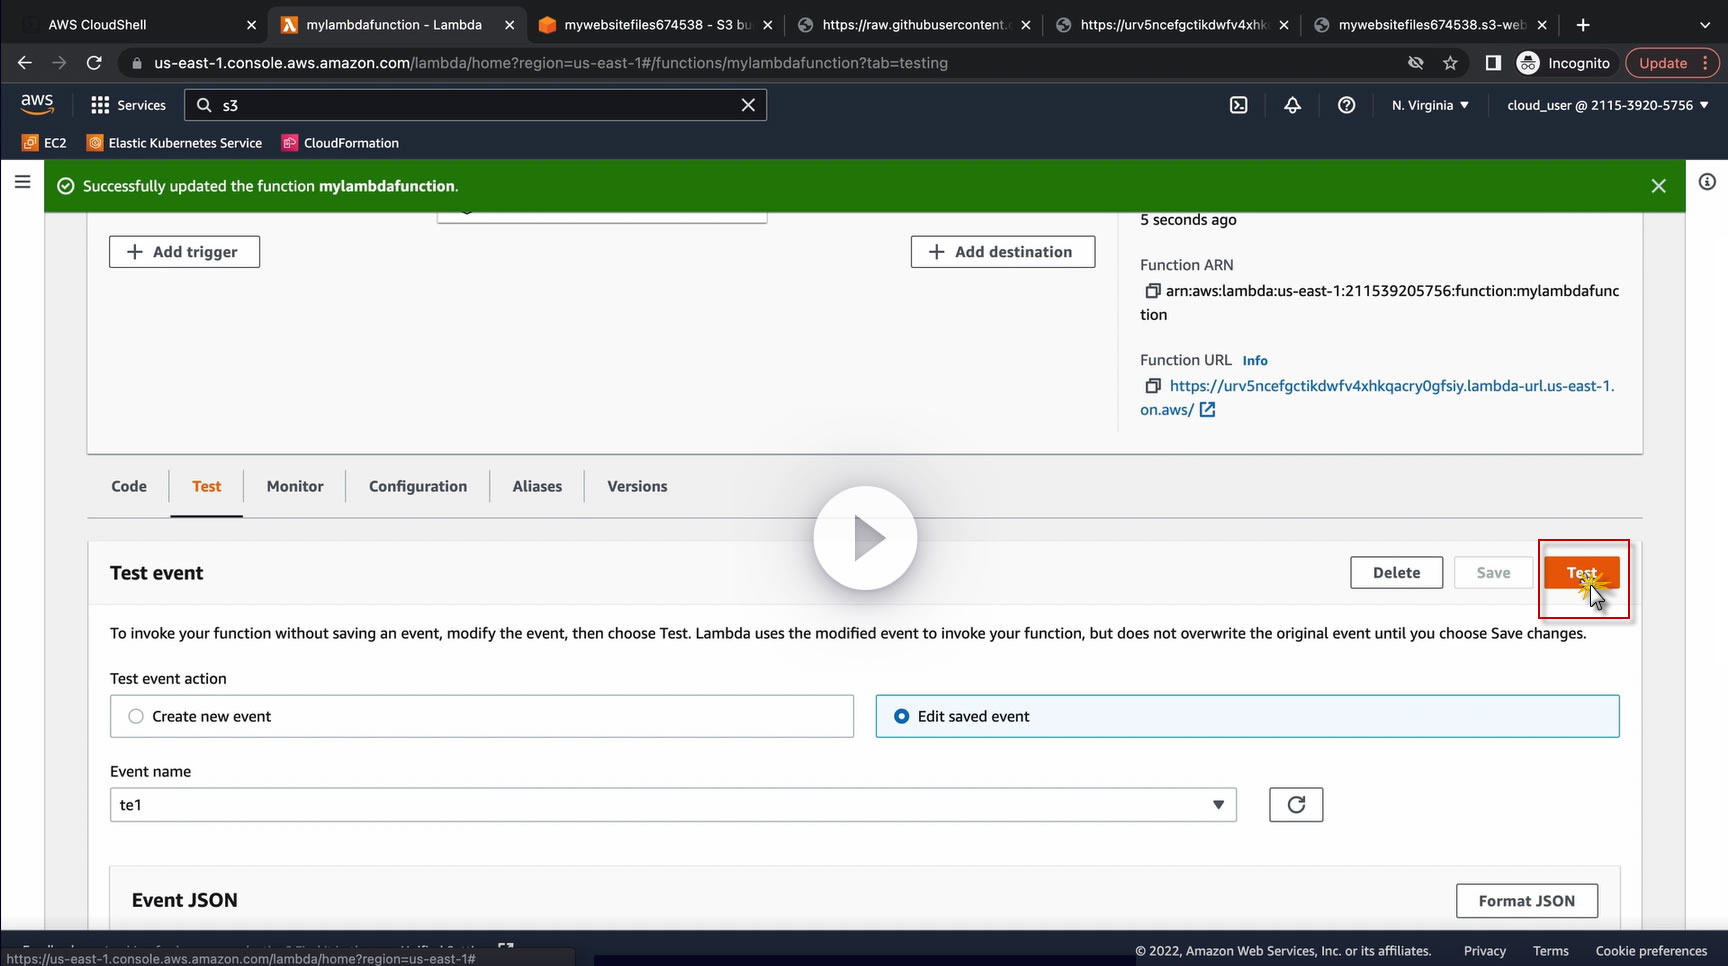
Task: Open Cookie preferences in the footer
Action: click(x=1651, y=951)
